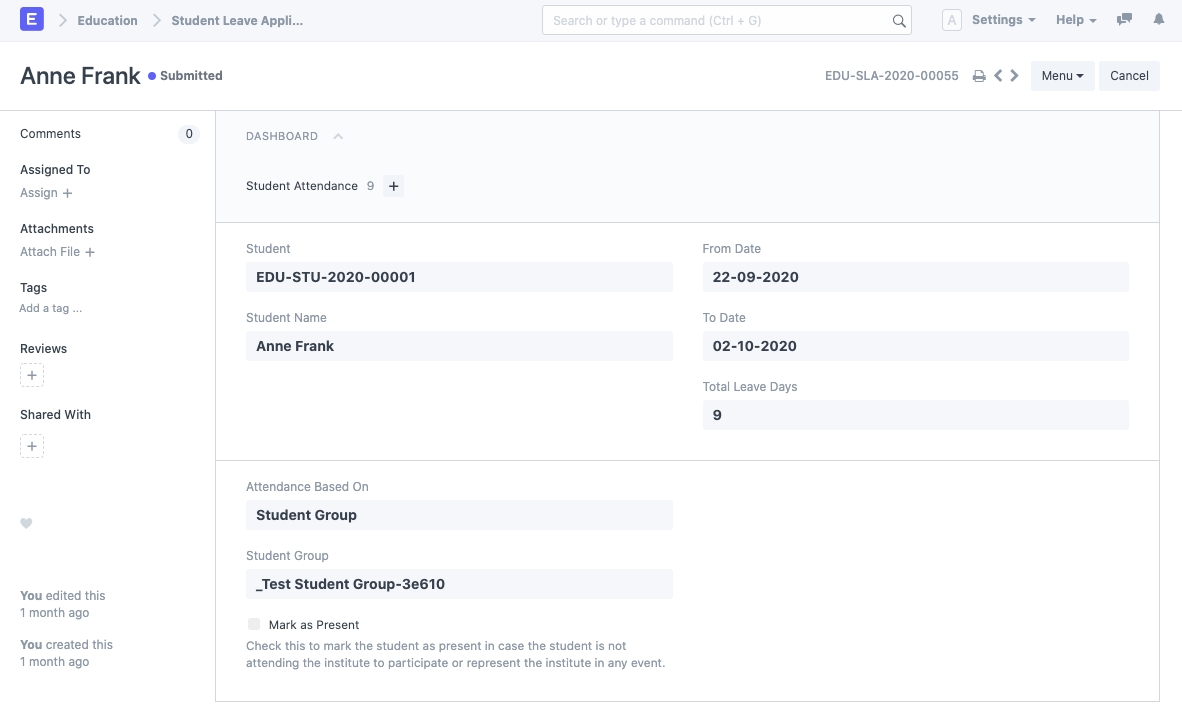The height and width of the screenshot is (724, 1182).
Task: Click the print icon
Action: [979, 76]
